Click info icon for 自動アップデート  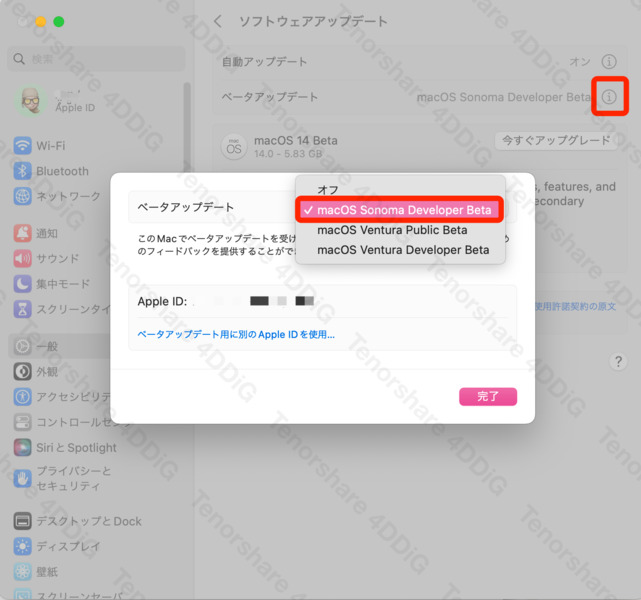tap(609, 62)
